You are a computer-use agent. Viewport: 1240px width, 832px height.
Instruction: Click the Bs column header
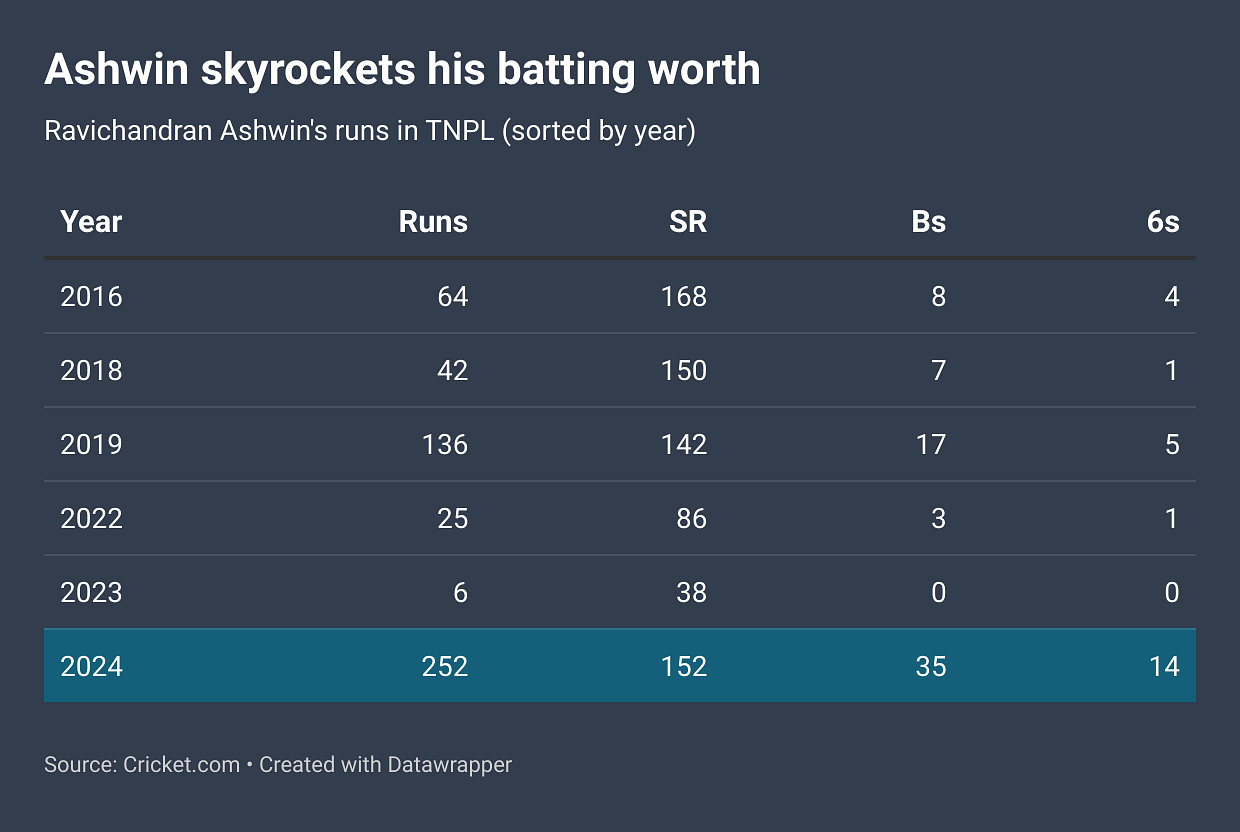point(929,221)
